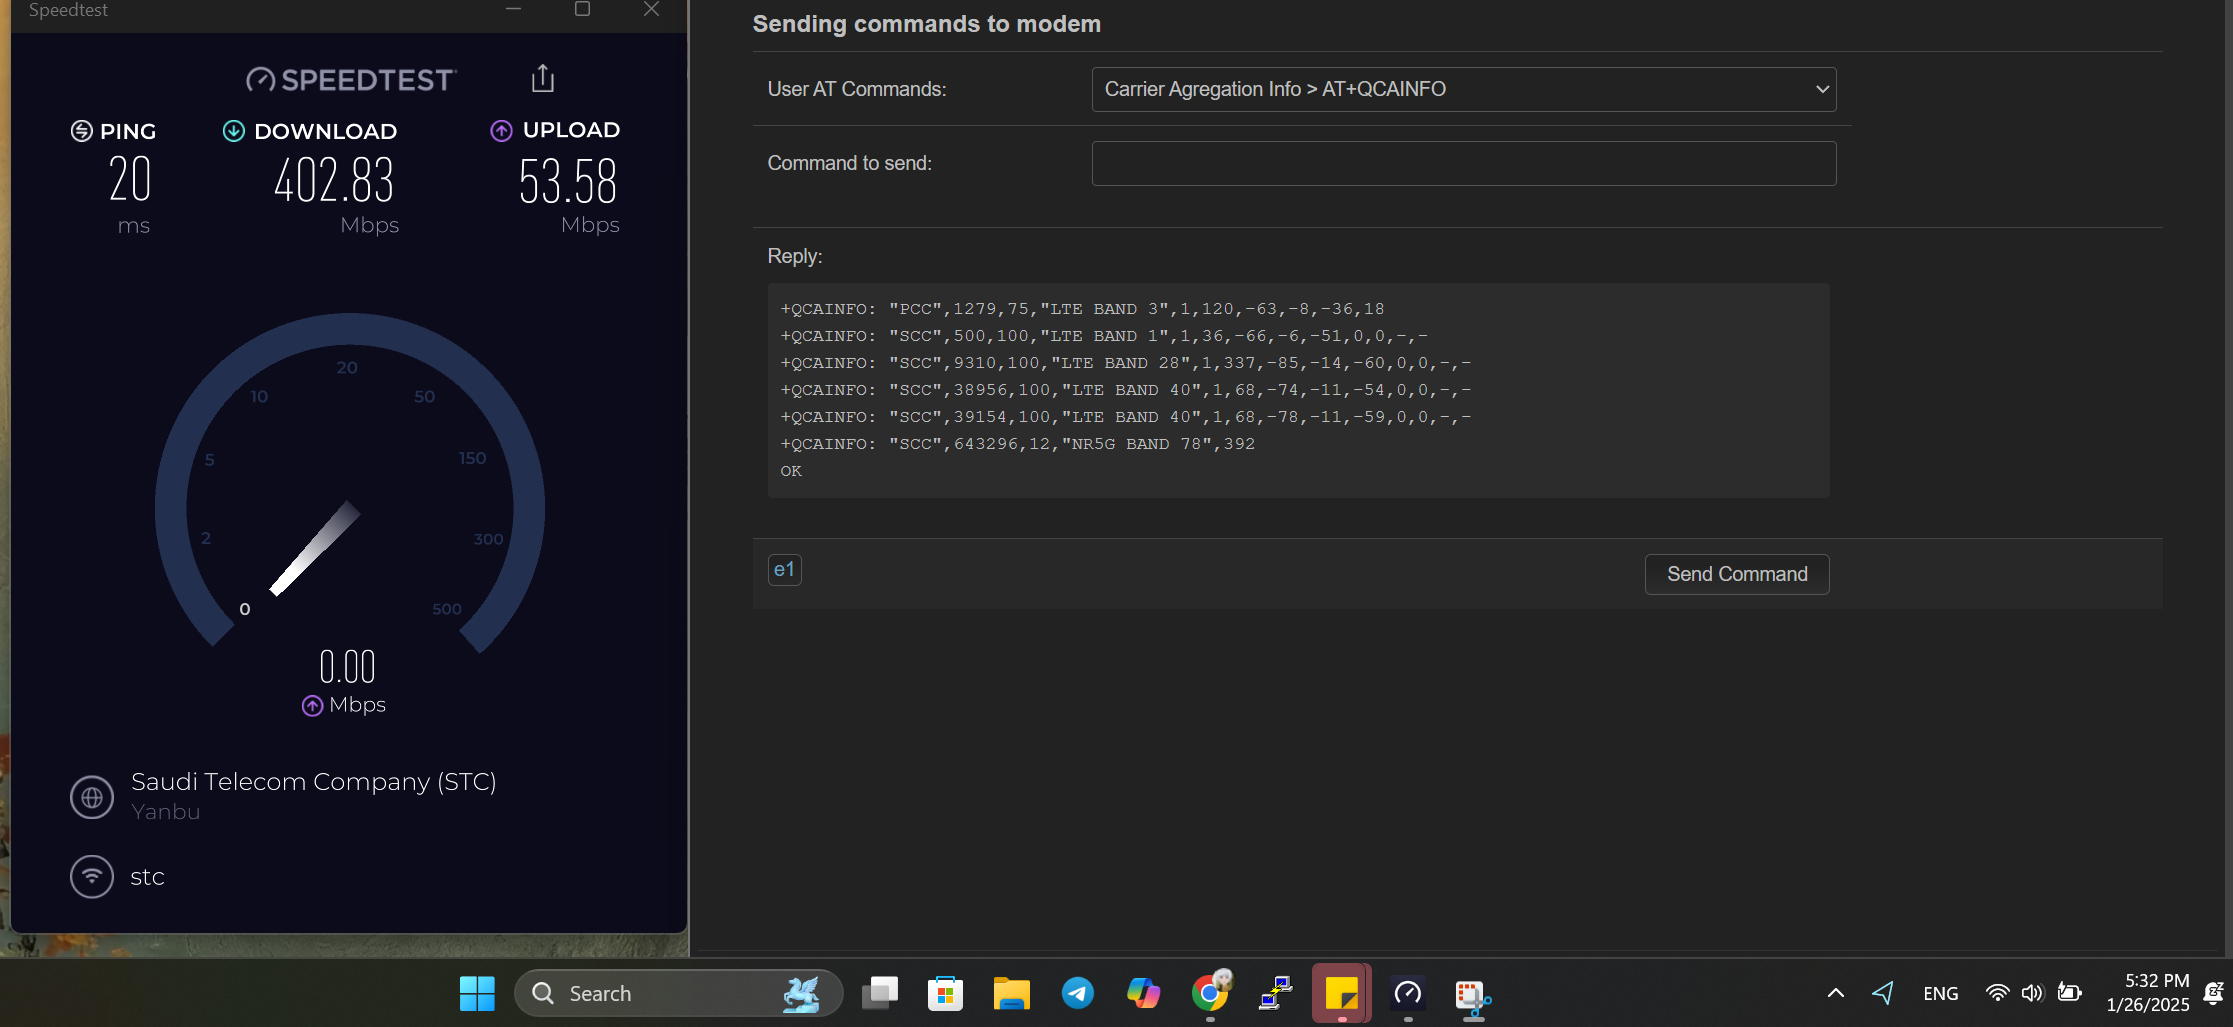
Task: Click the 402.83 download result
Action: [x=334, y=181]
